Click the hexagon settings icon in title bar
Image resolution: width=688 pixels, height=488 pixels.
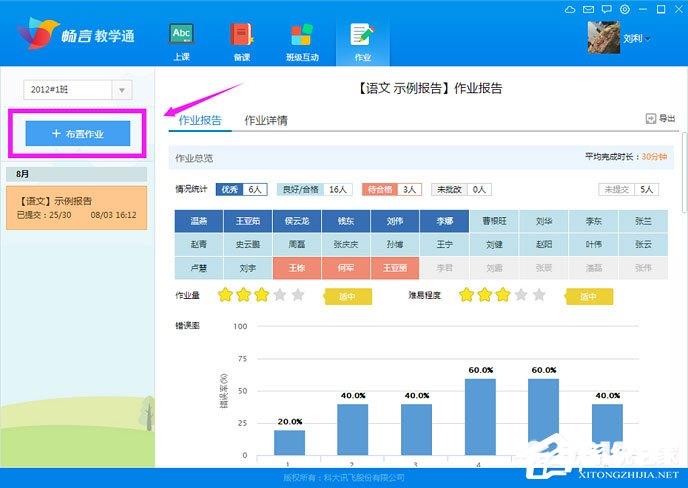point(625,10)
